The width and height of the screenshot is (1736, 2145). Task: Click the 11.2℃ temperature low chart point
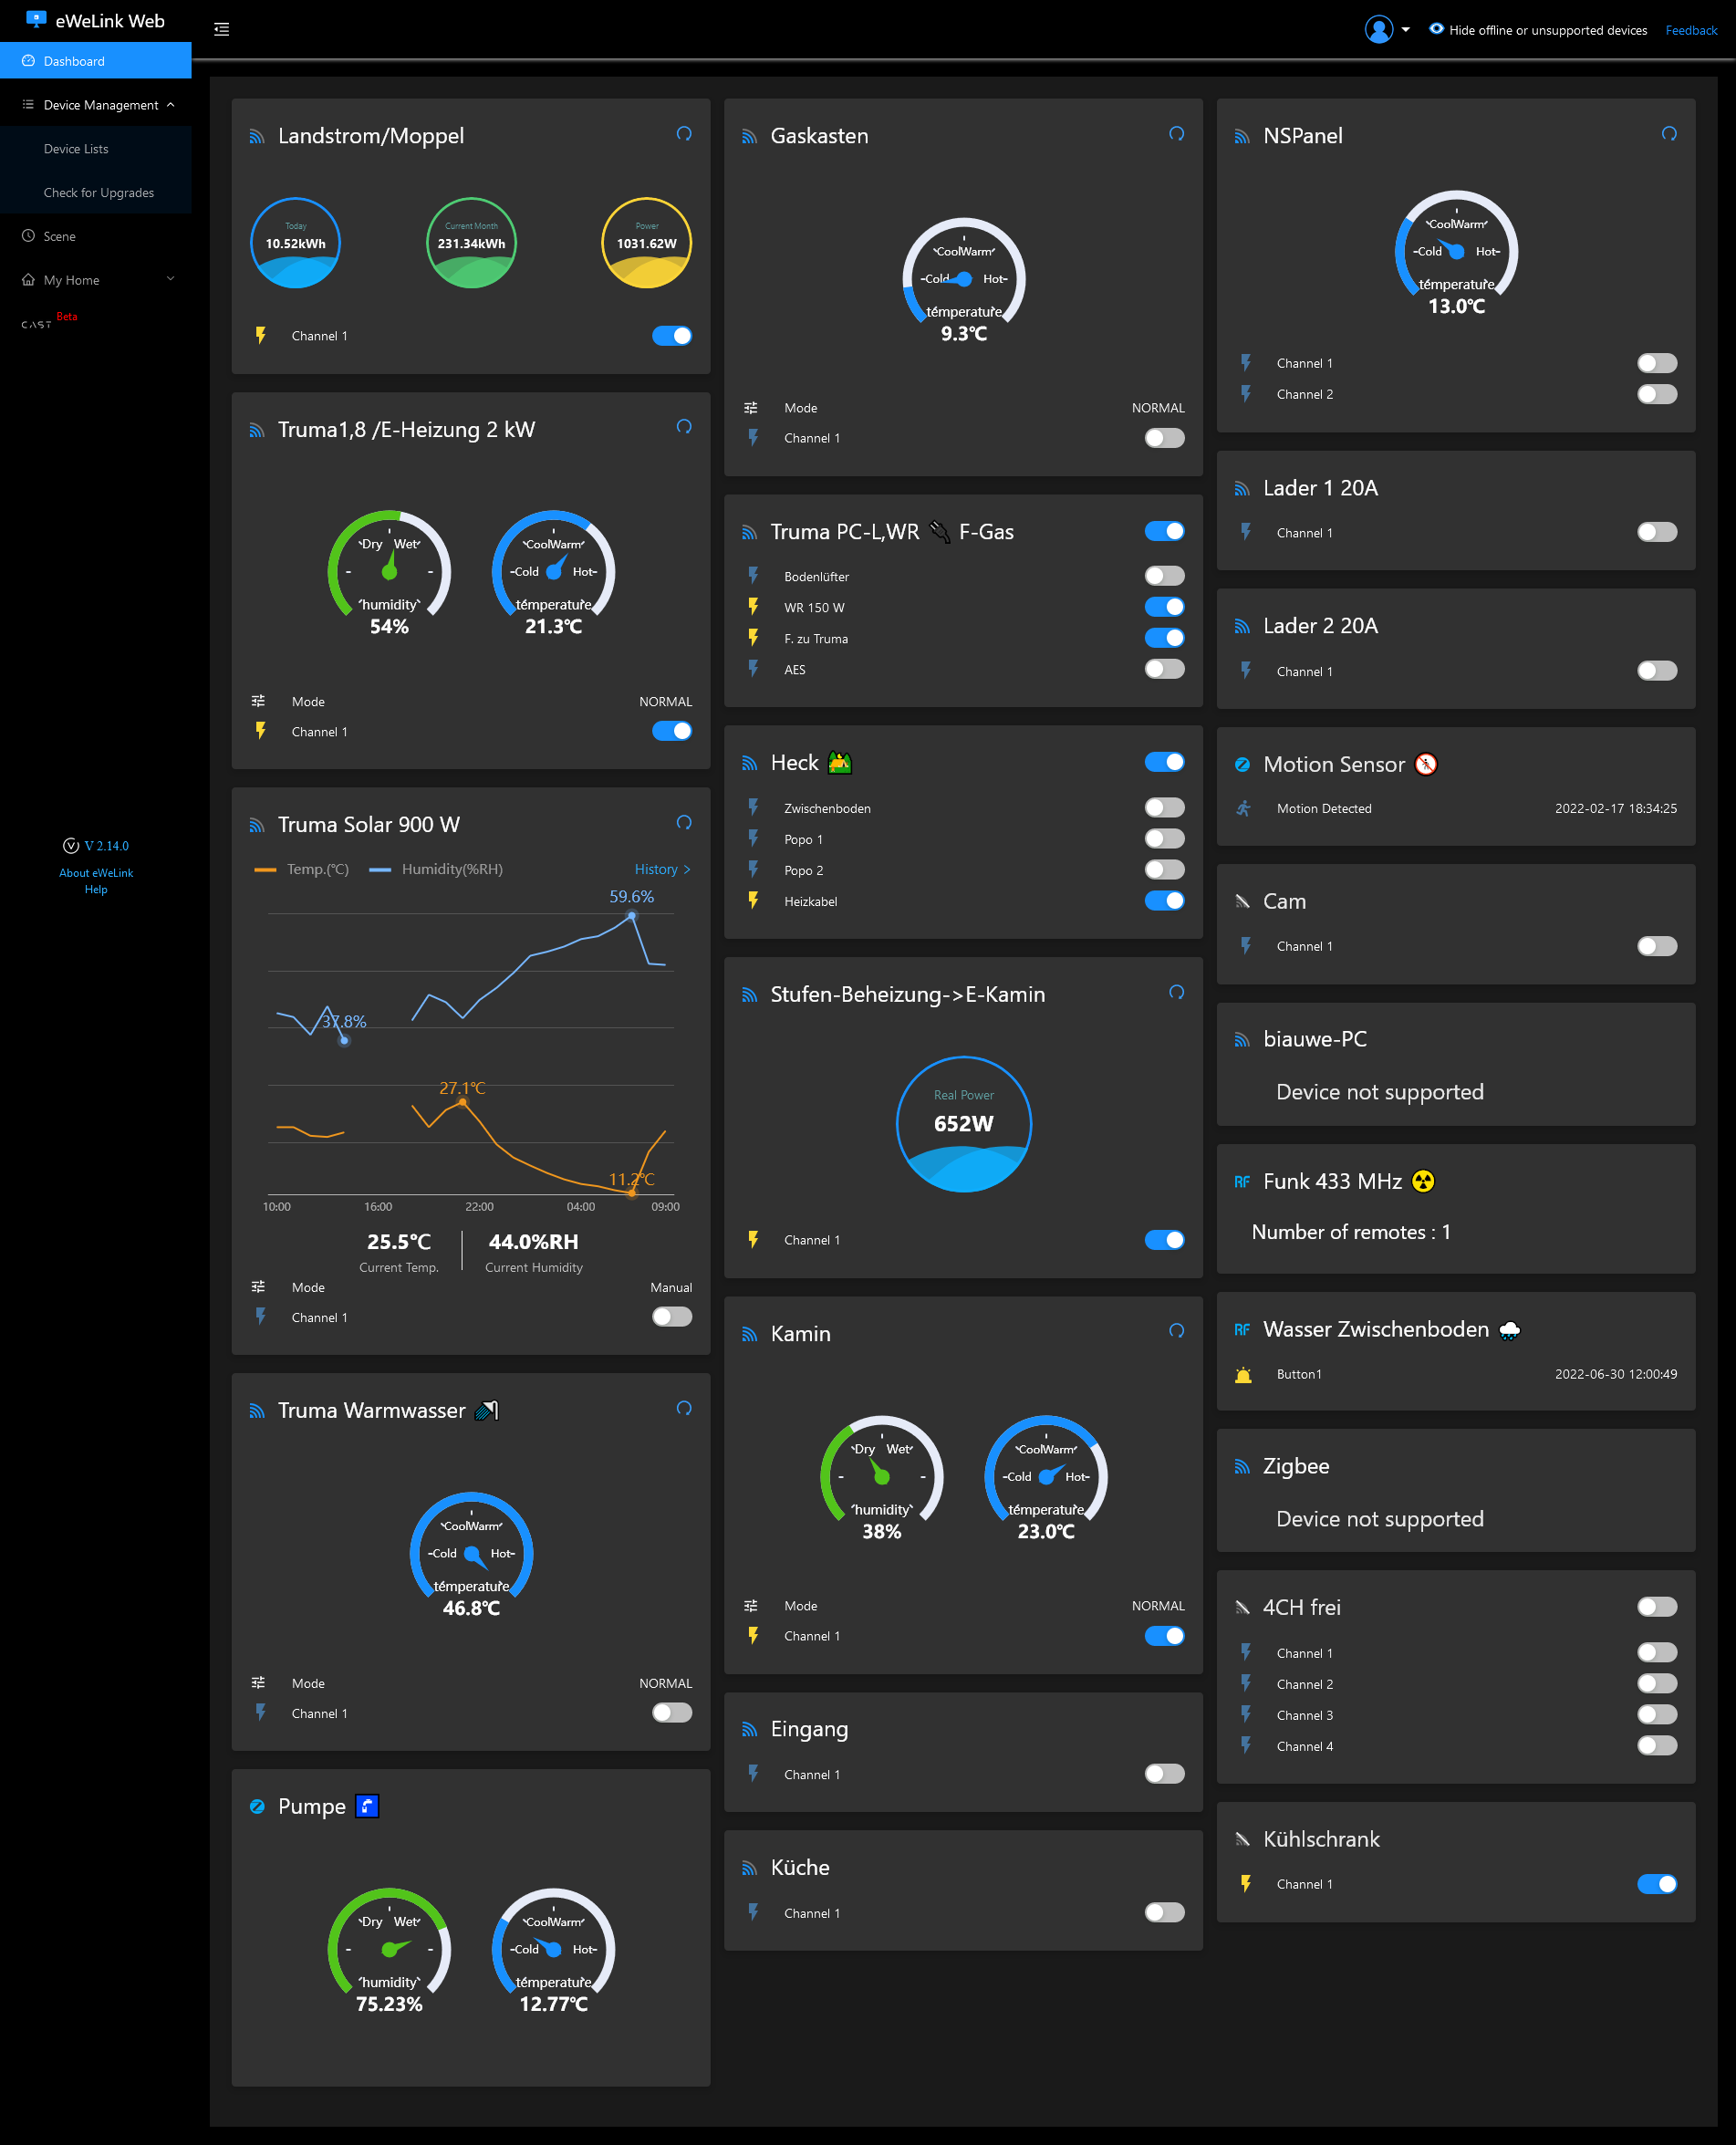pyautogui.click(x=632, y=1192)
